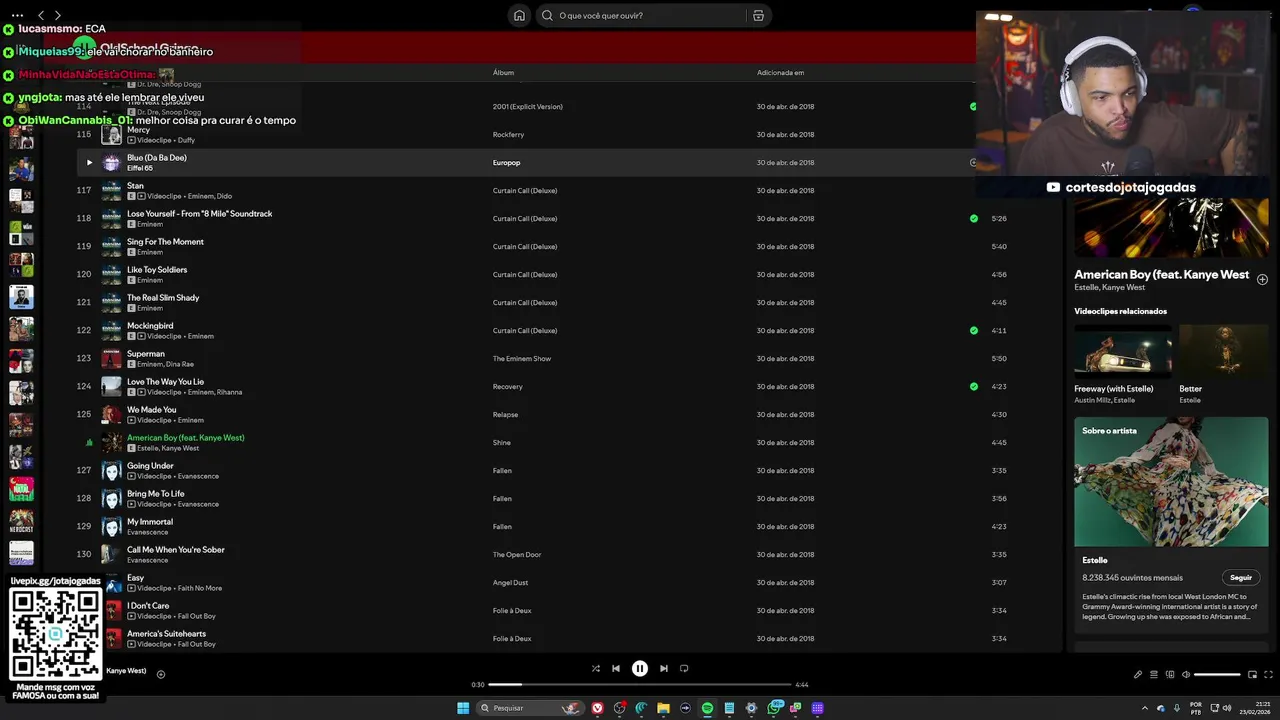This screenshot has height=720, width=1280.
Task: Add Blue (Da Ba Dee) to Liked Songs
Action: (974, 163)
